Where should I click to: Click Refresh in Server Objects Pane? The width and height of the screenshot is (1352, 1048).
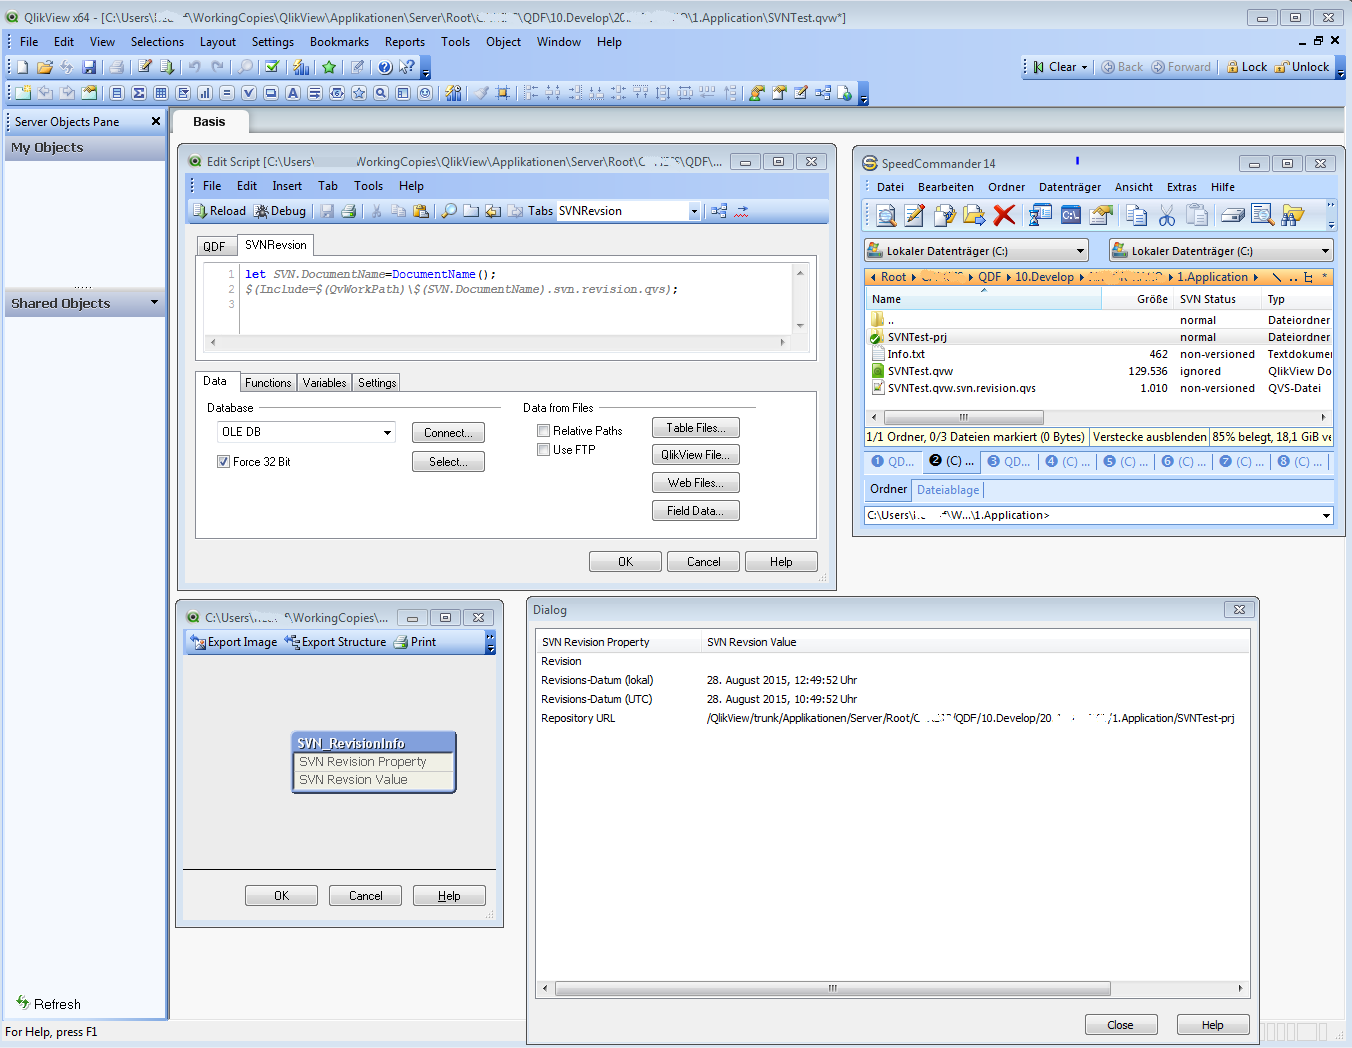pos(48,1003)
